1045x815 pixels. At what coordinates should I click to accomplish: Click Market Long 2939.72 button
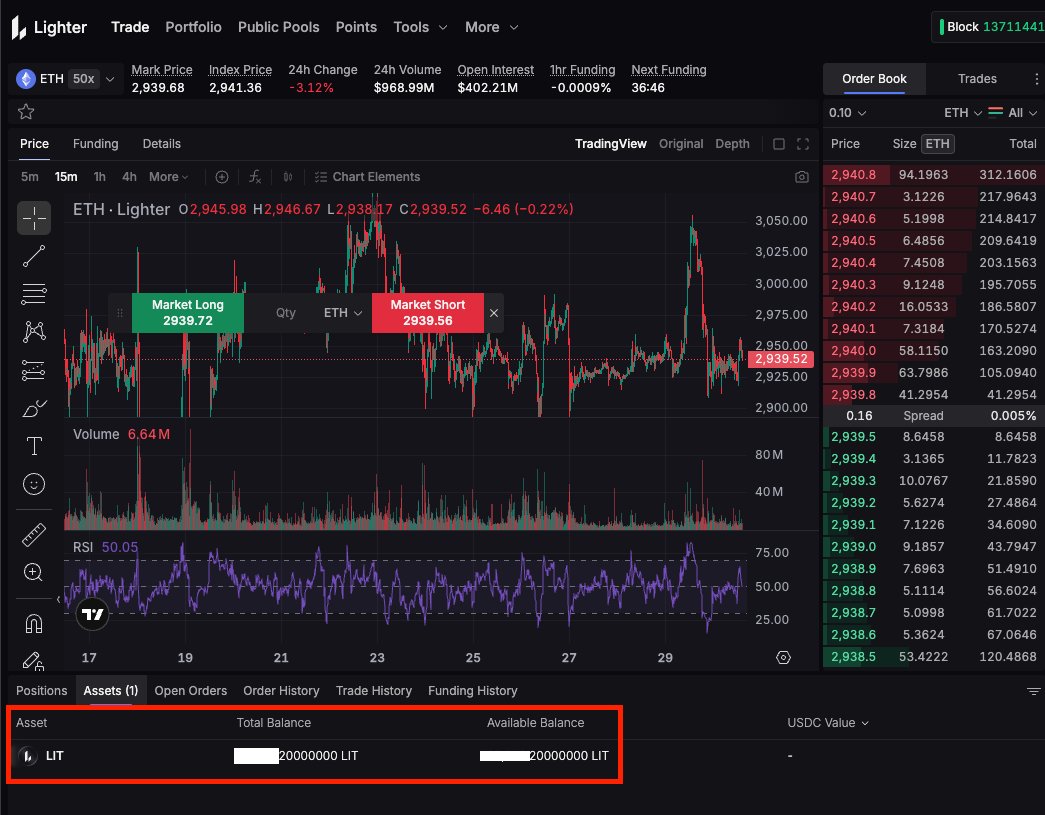(x=188, y=313)
